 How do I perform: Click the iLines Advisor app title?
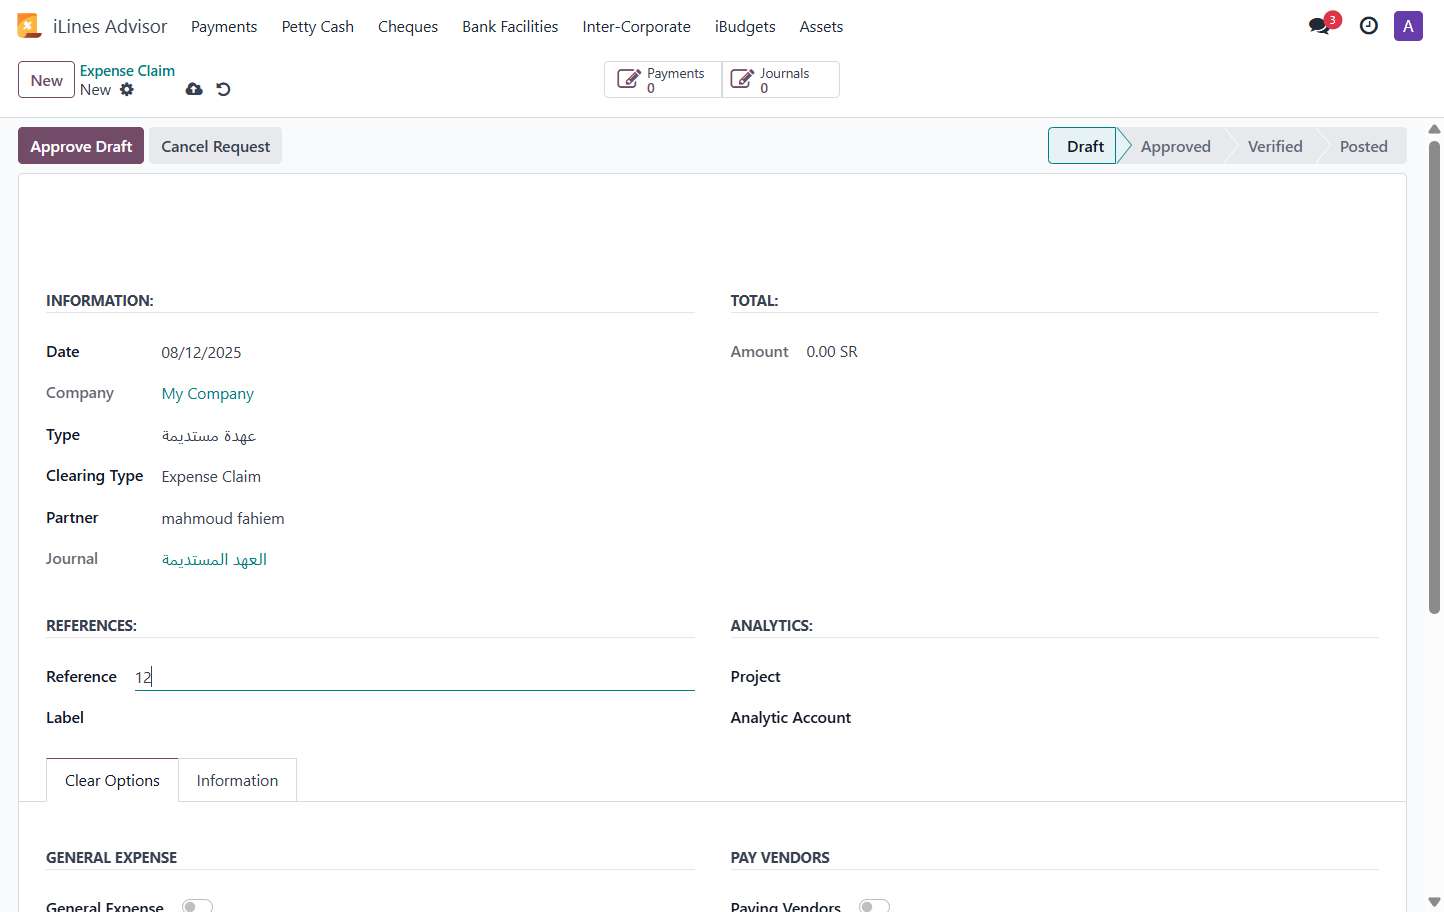110,27
